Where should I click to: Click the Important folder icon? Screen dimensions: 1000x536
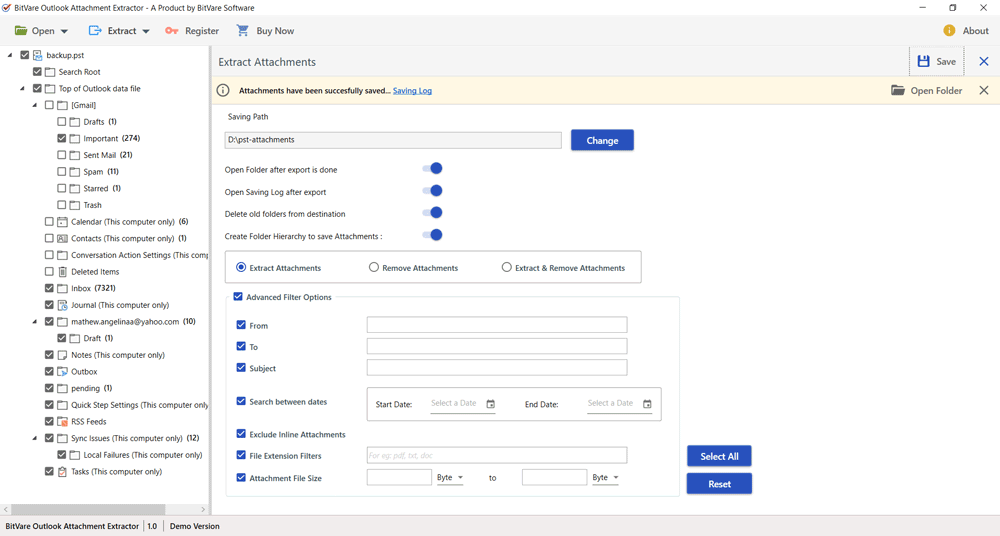point(75,138)
